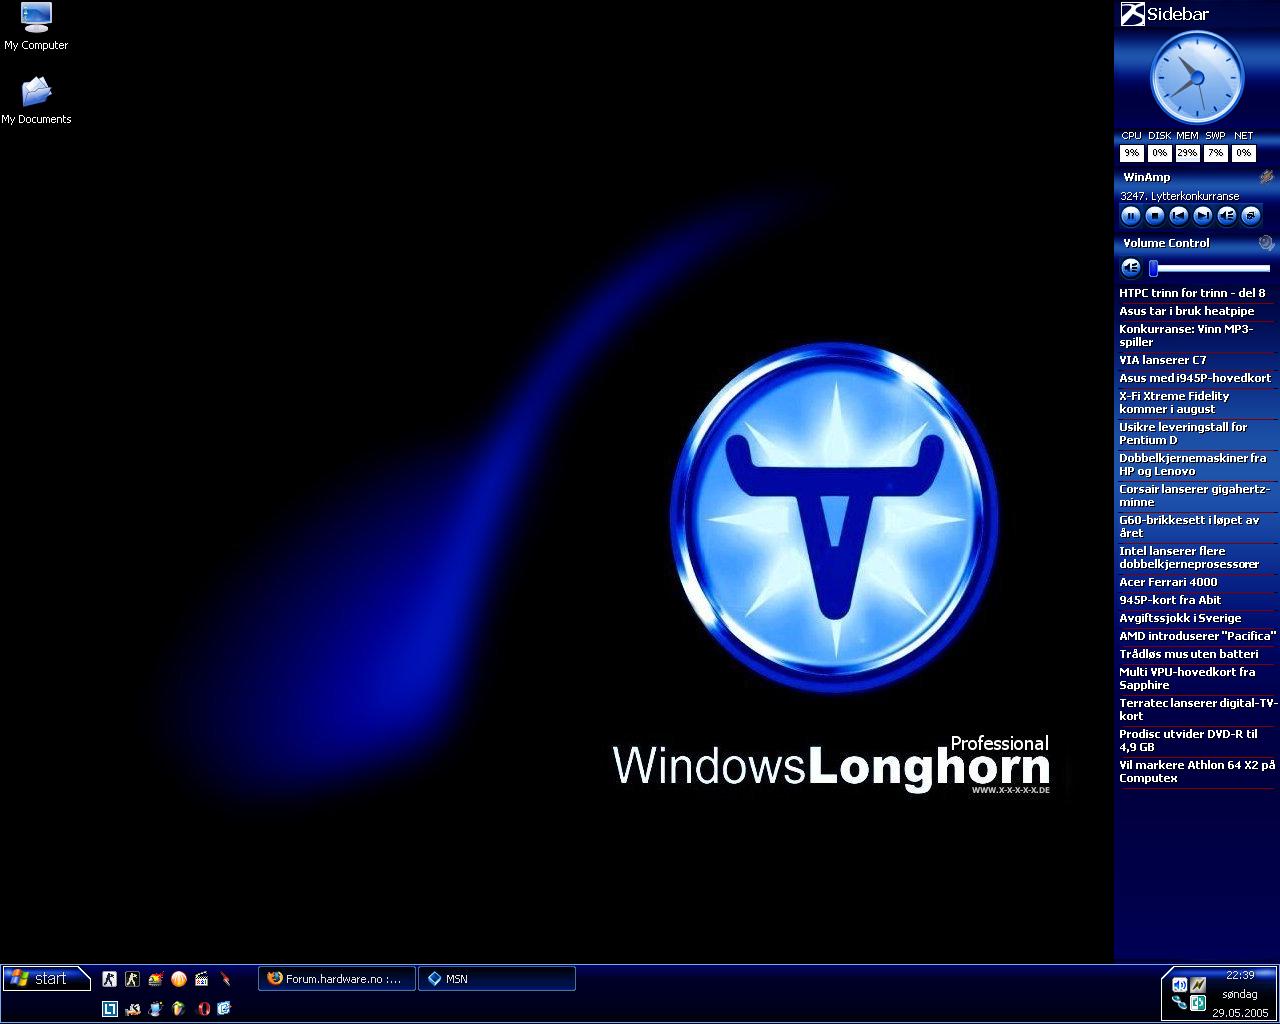Open headline 'Konkurranse: Vinn MP3-spiller'

coord(1186,335)
